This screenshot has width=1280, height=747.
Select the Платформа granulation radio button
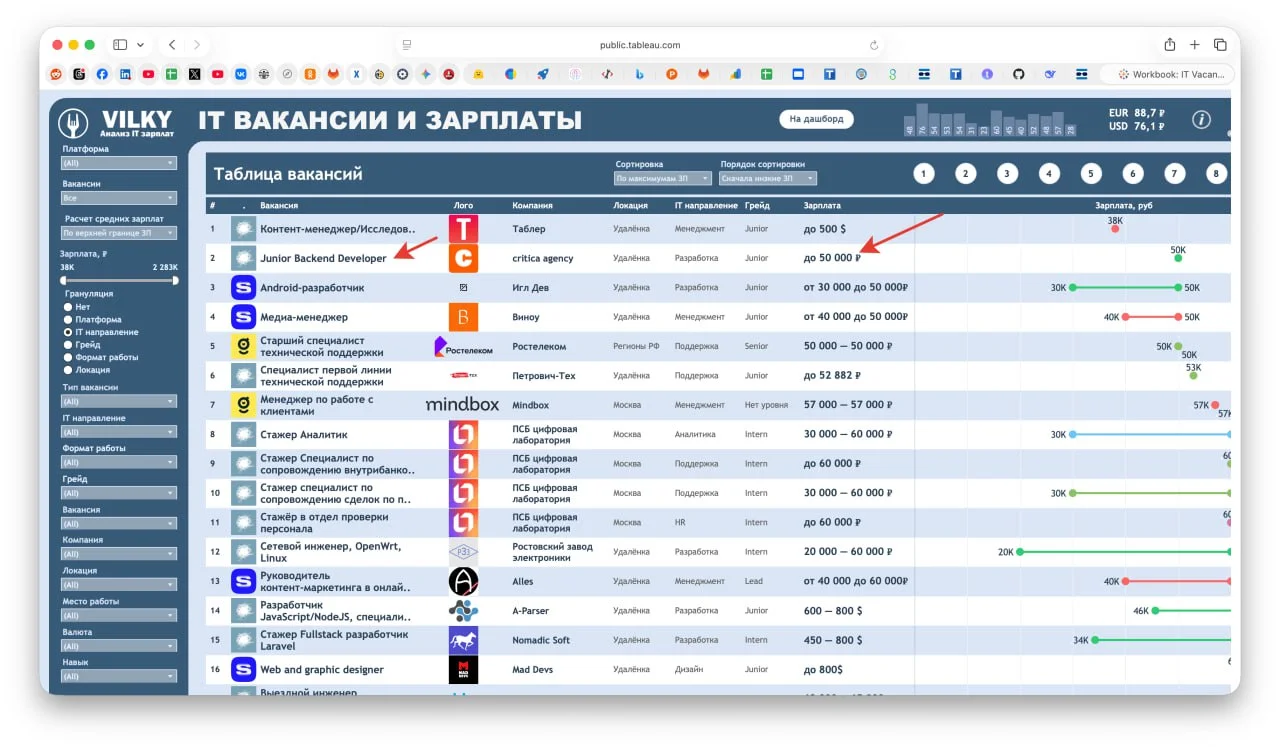click(68, 319)
